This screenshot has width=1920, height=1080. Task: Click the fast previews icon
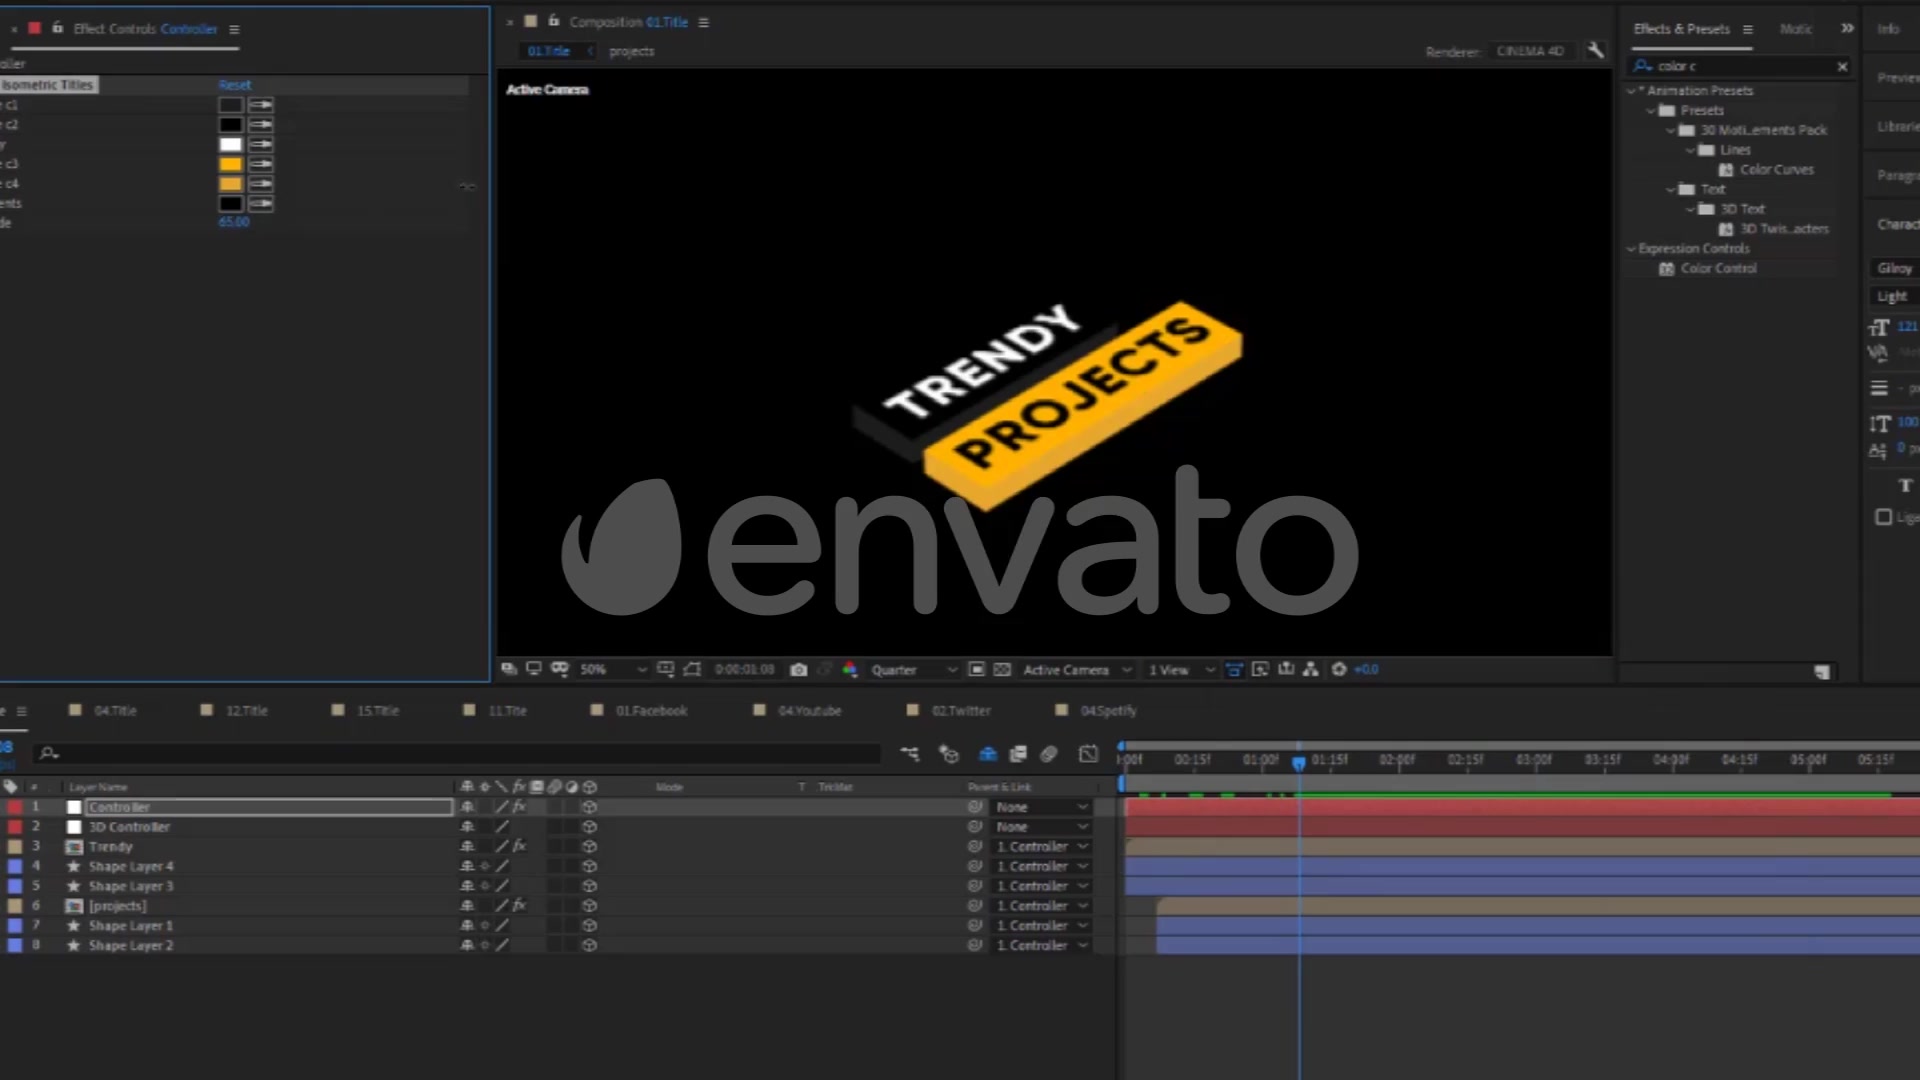(1260, 669)
